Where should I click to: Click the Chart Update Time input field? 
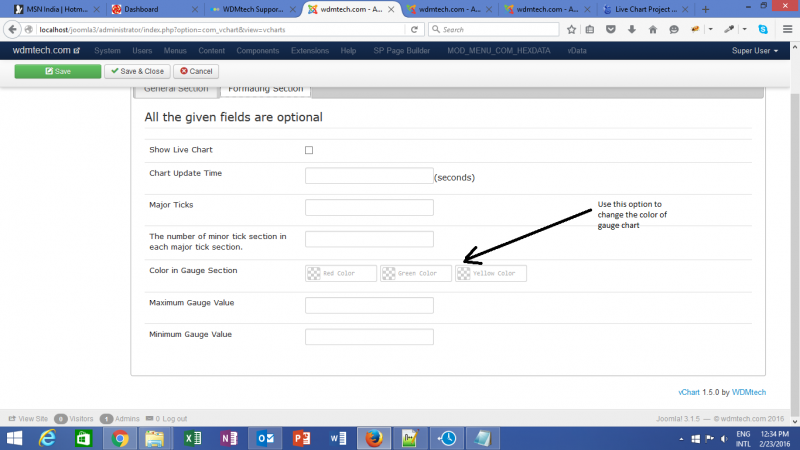(368, 176)
